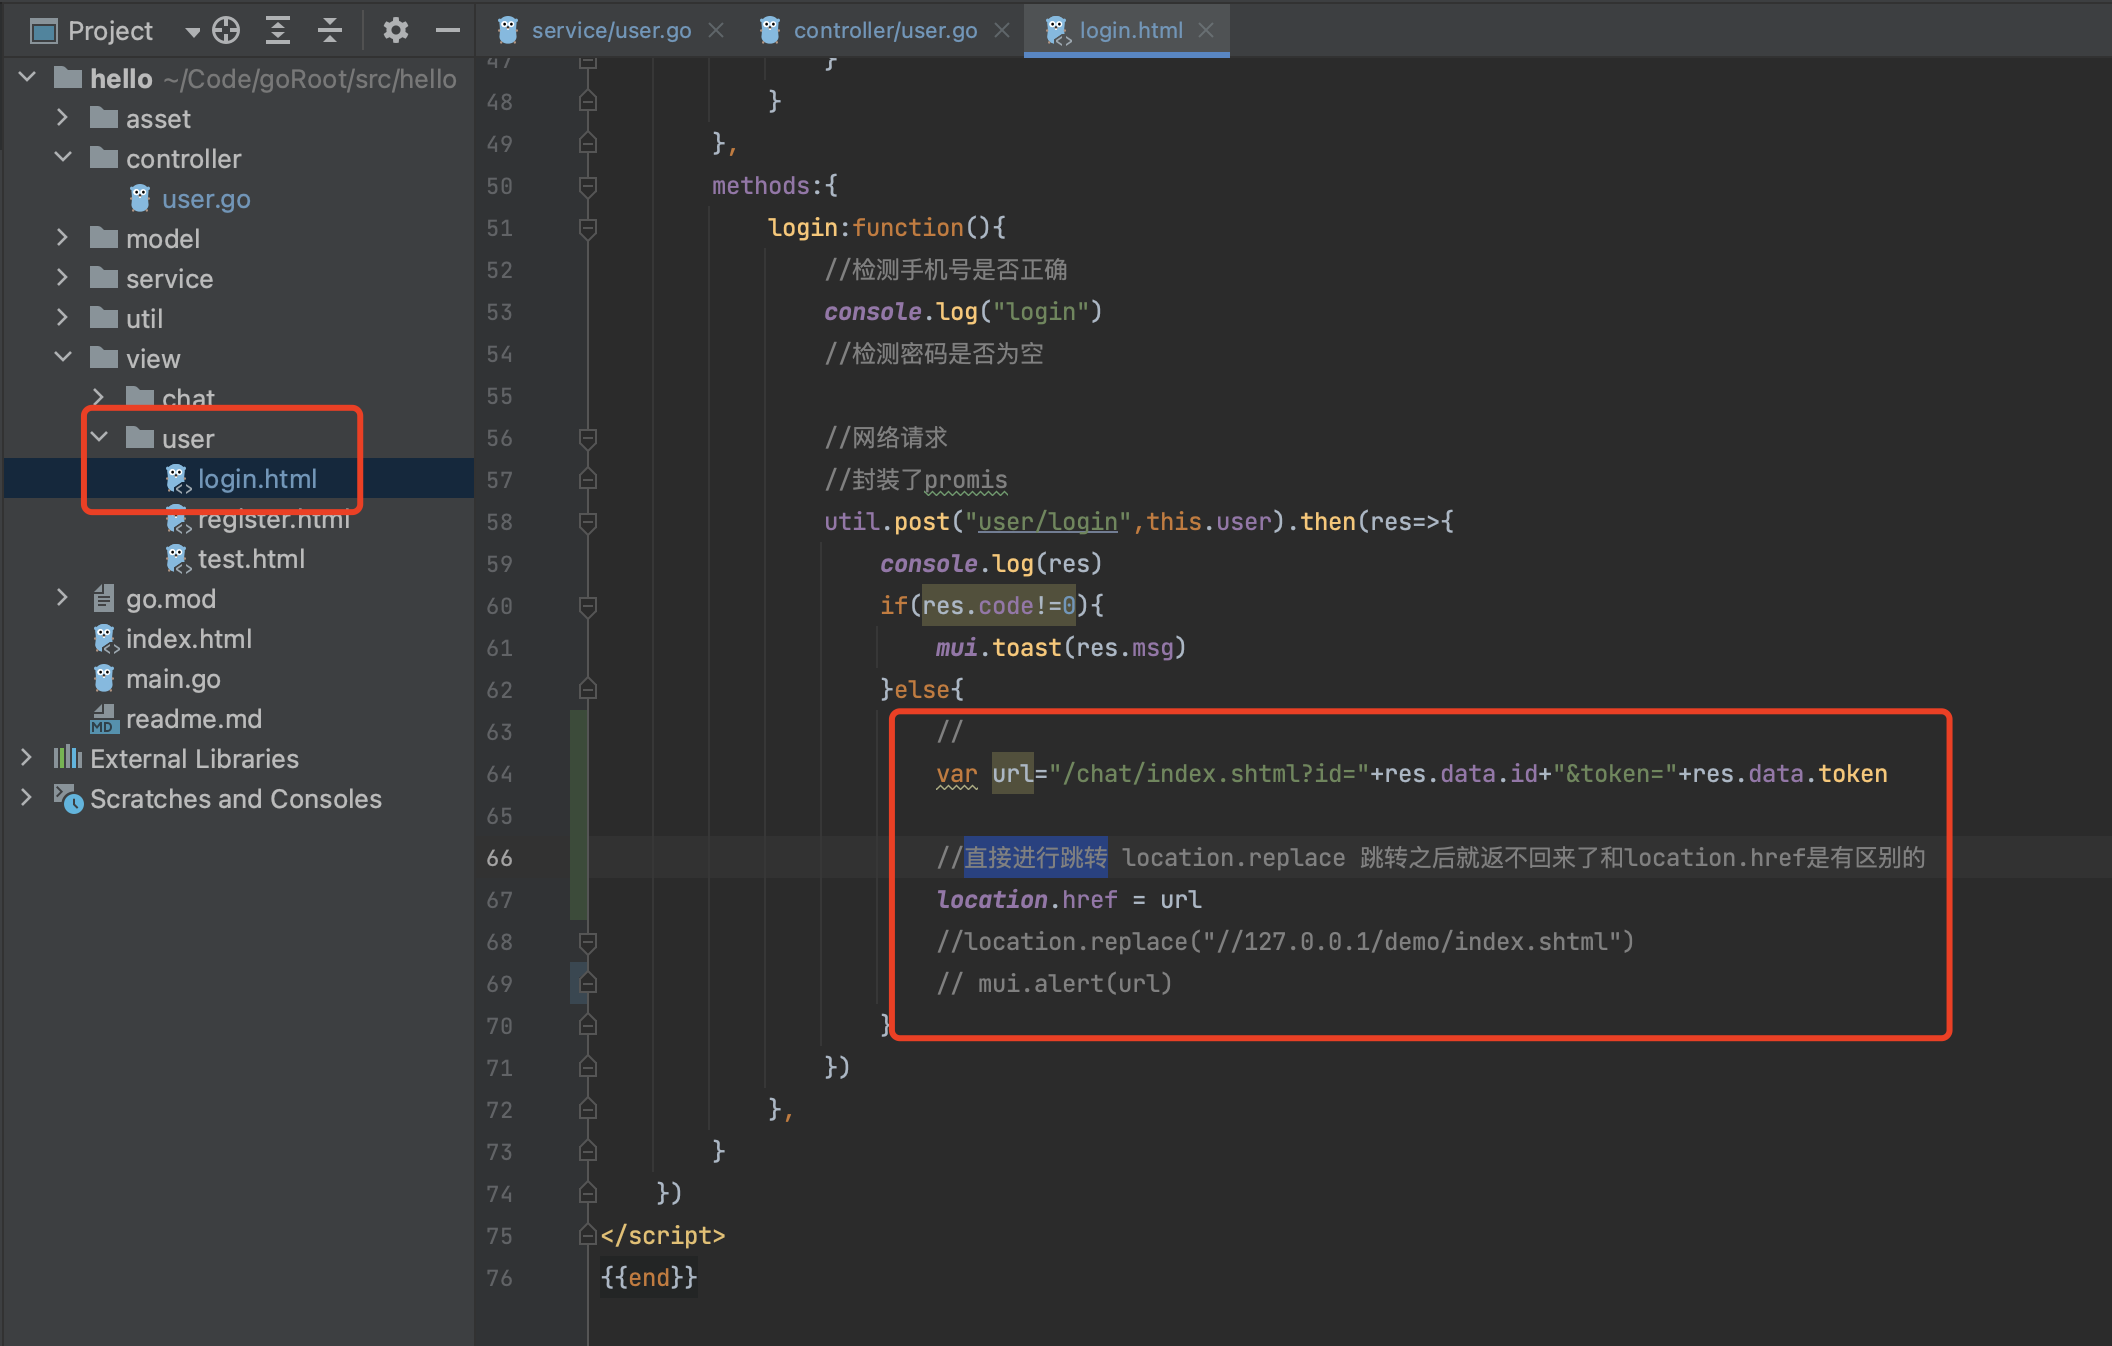The image size is (2112, 1346).
Task: Click the "user/login" URL string link
Action: point(1047,521)
